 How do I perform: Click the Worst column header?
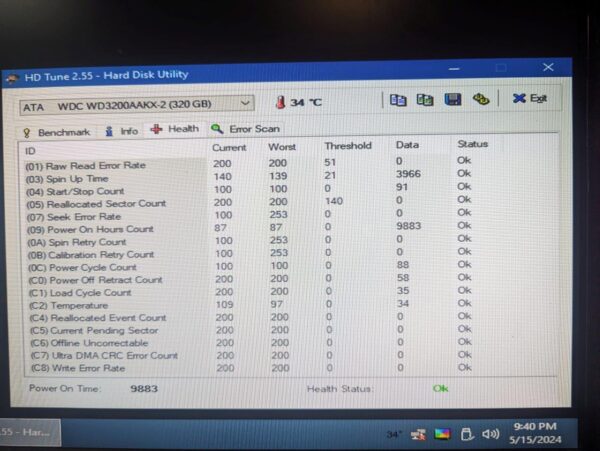[282, 147]
